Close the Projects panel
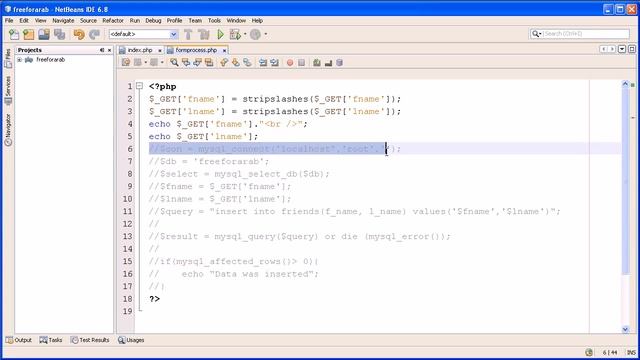 [109, 50]
